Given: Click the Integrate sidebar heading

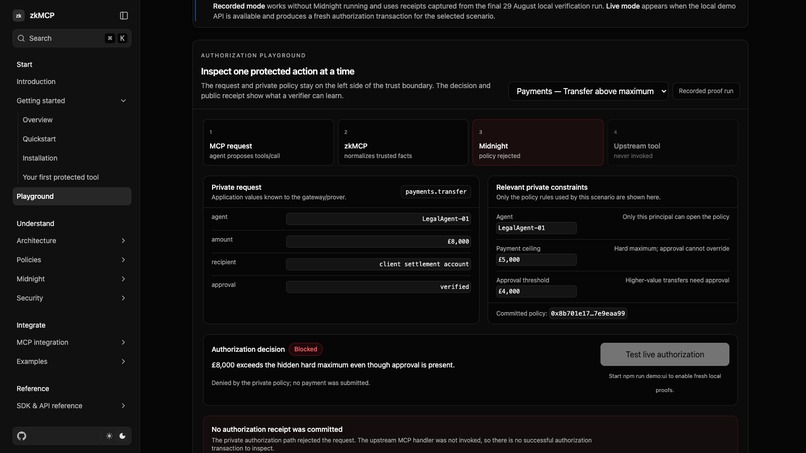Looking at the screenshot, I should click(31, 325).
